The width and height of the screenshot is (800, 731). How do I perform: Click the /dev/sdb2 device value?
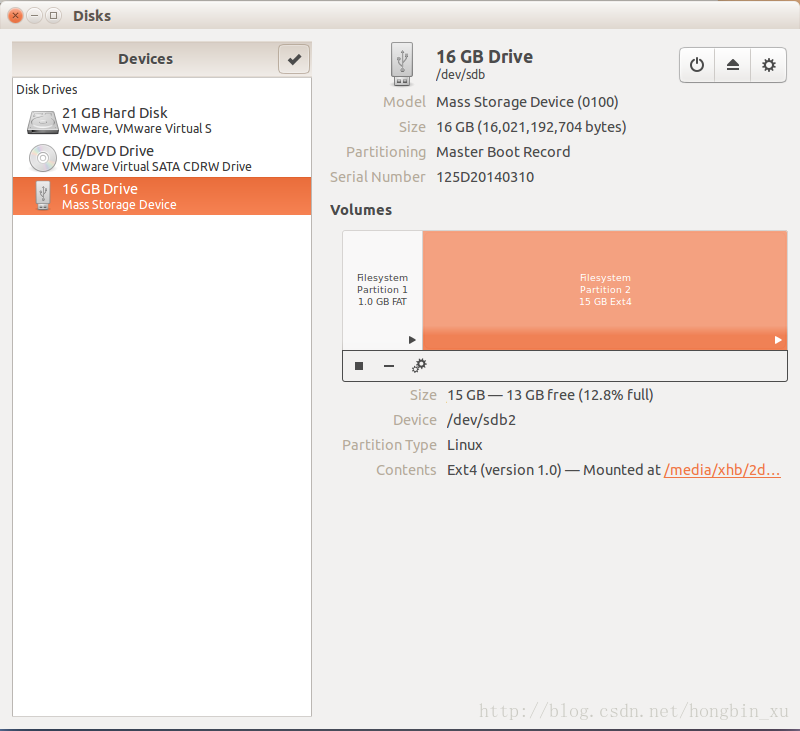coord(482,420)
